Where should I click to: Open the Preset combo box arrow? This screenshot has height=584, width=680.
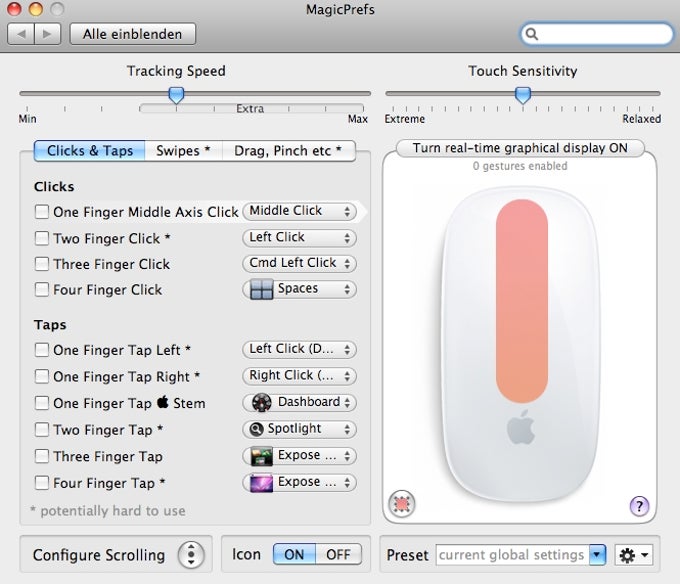[x=597, y=555]
